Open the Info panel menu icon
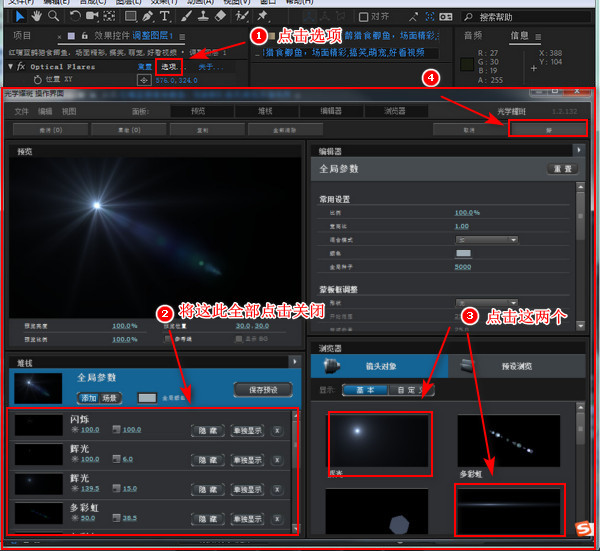 click(538, 37)
